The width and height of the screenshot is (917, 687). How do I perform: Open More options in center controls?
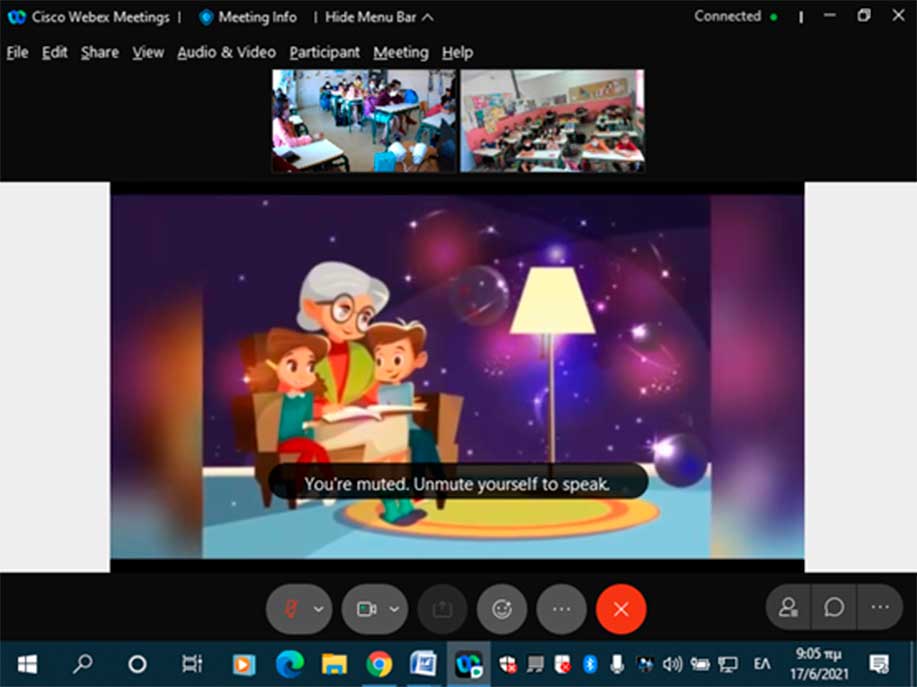click(x=561, y=609)
